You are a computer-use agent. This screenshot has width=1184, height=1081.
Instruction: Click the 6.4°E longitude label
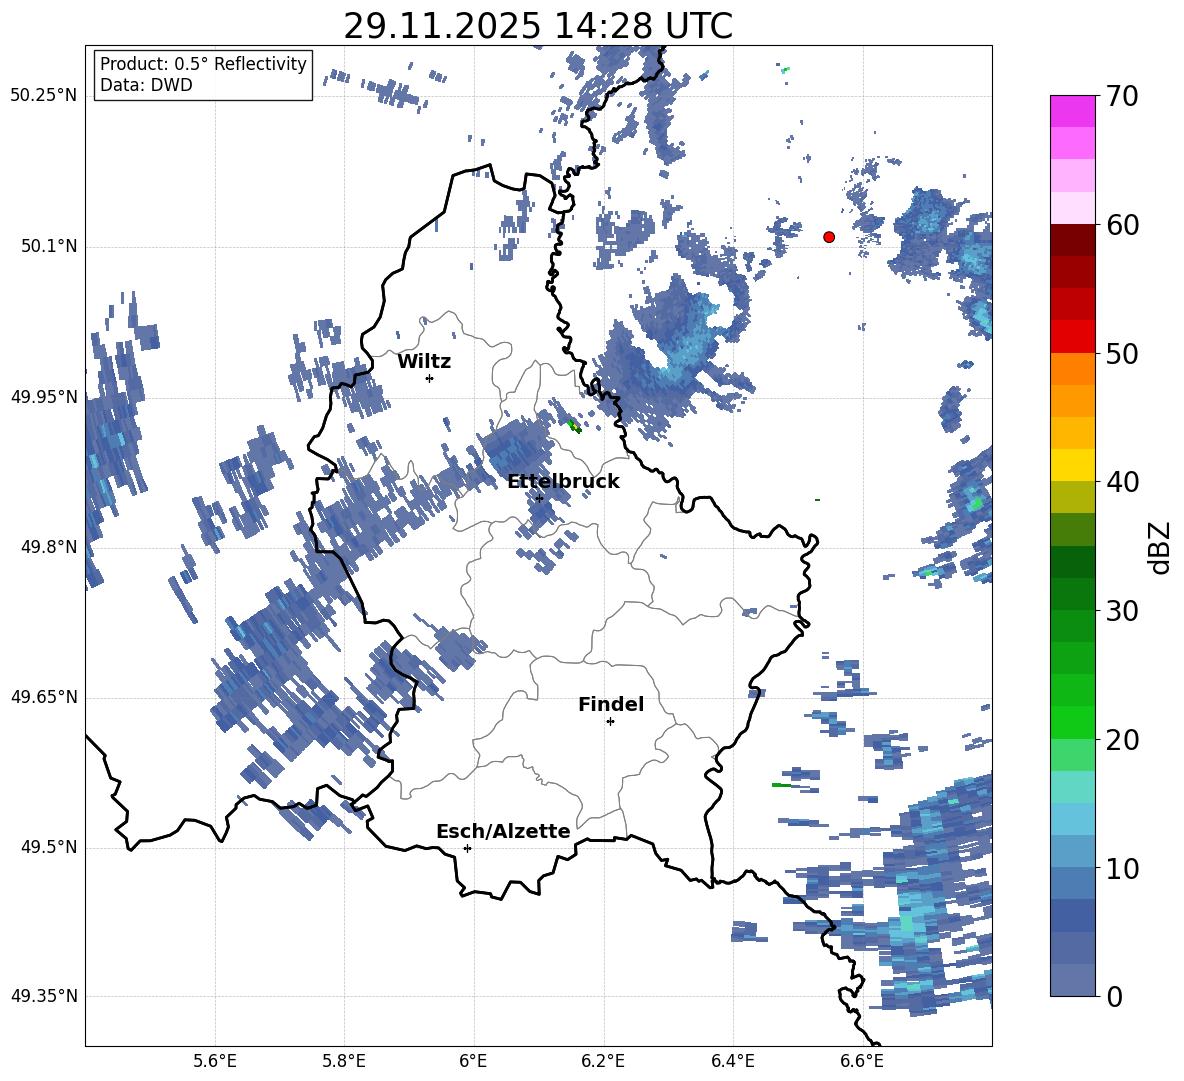733,1061
